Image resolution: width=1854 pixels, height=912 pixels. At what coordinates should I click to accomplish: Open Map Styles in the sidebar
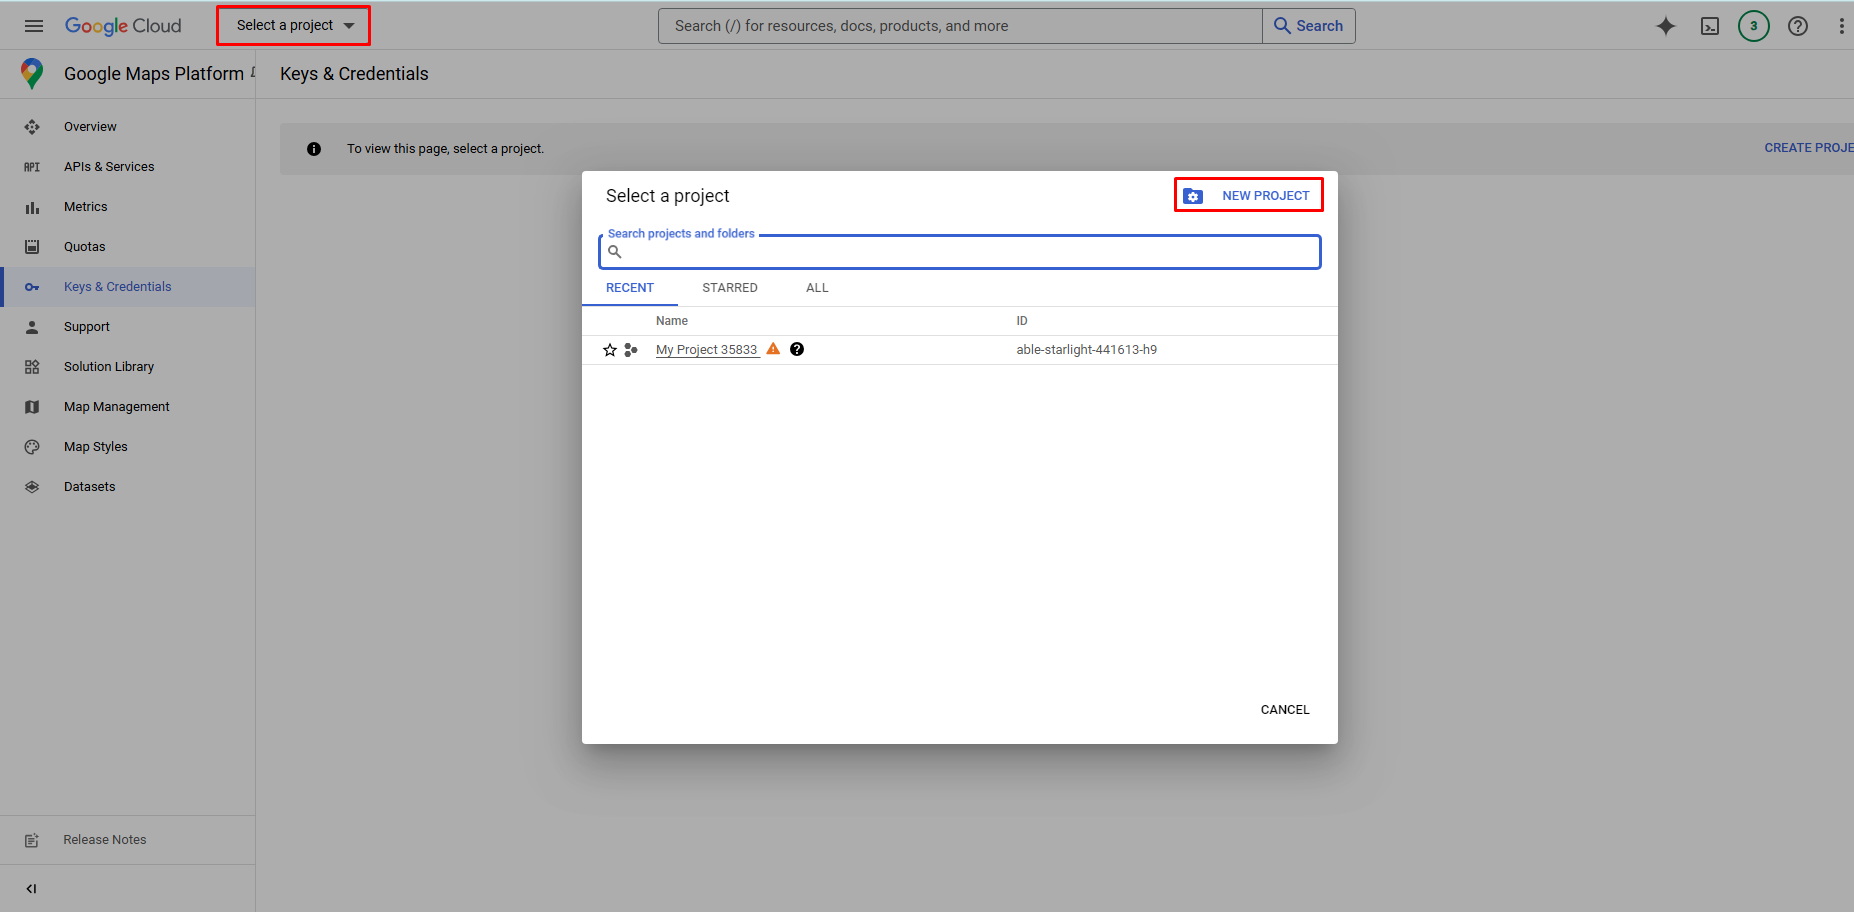[96, 447]
